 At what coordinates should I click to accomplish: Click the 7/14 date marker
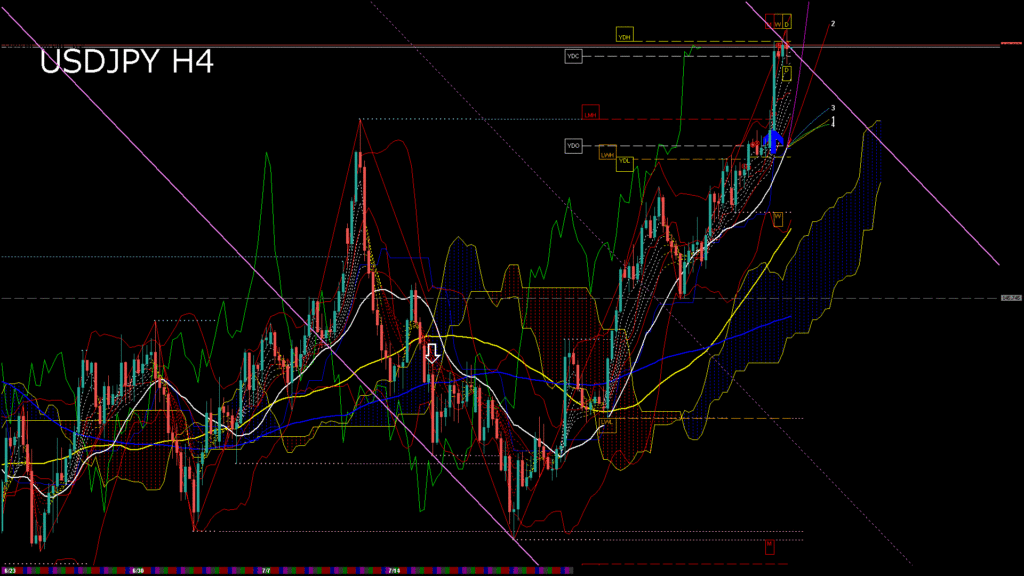pyautogui.click(x=394, y=571)
